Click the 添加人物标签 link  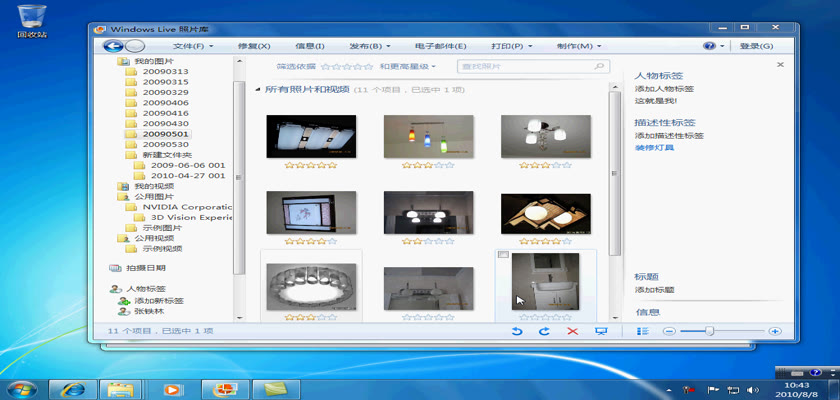coord(664,88)
